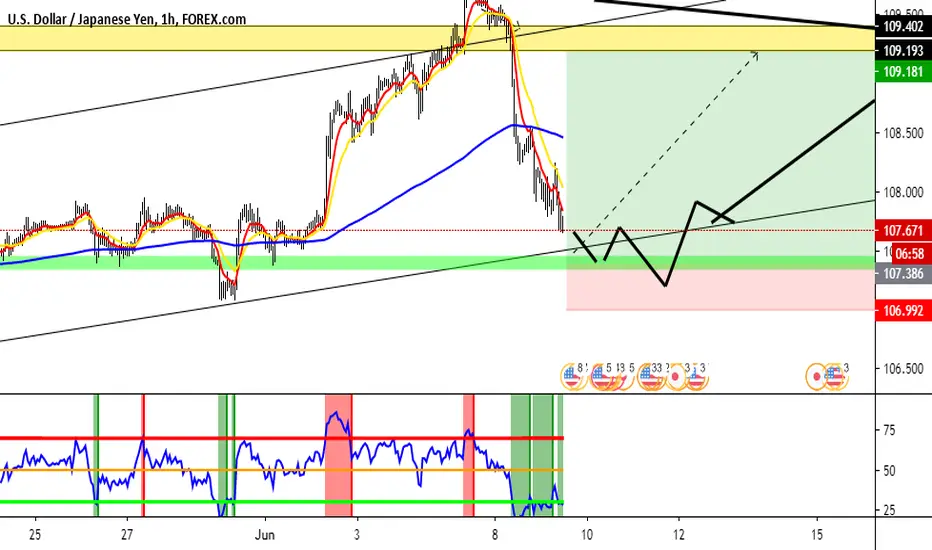
Task: Click the red 107.671 current price label
Action: point(903,231)
